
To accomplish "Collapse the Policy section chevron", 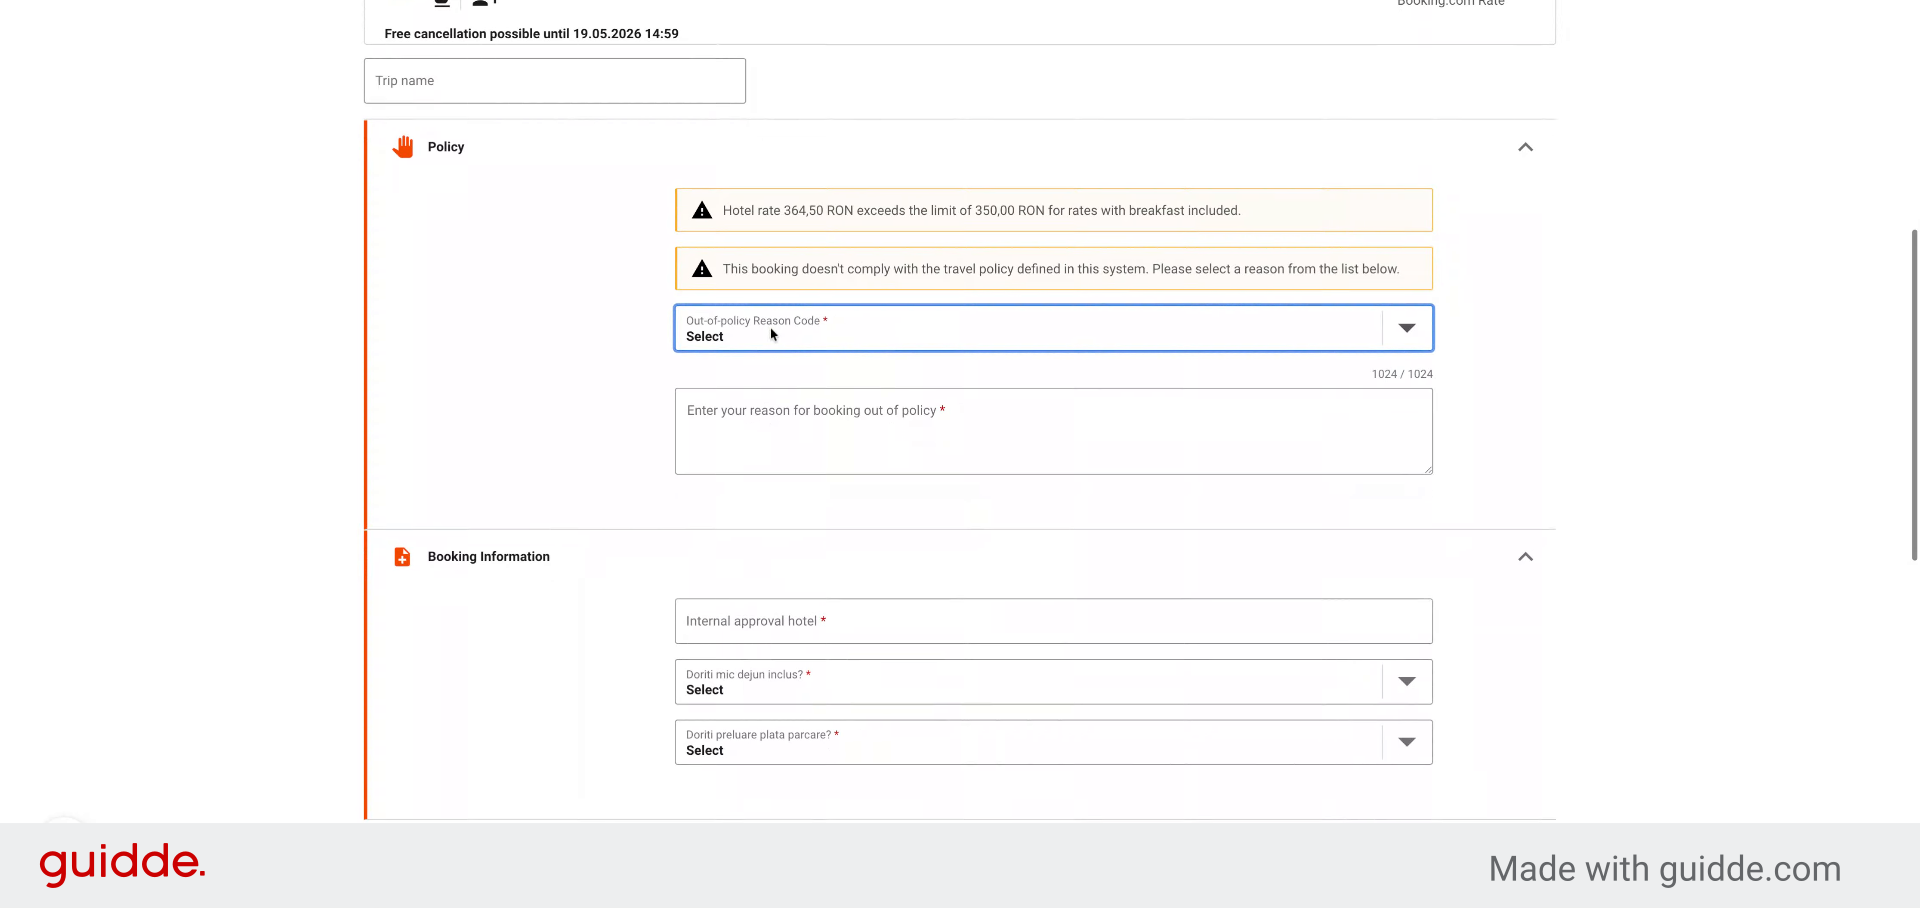I will [x=1525, y=147].
